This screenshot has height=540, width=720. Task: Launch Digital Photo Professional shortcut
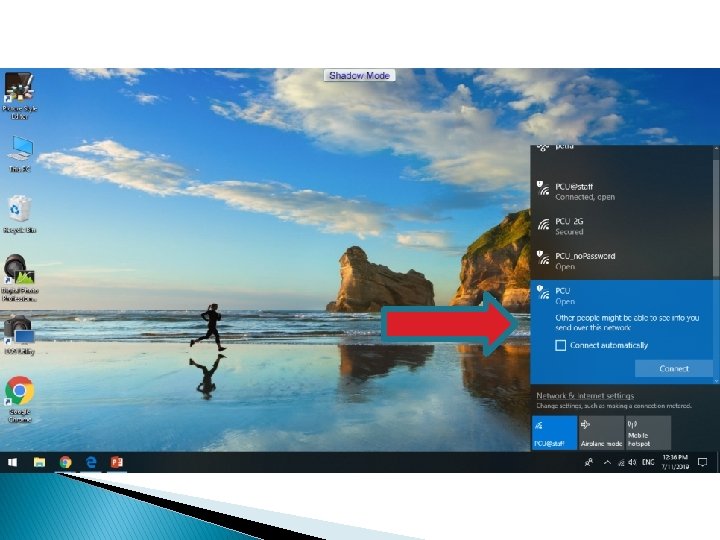(19, 278)
